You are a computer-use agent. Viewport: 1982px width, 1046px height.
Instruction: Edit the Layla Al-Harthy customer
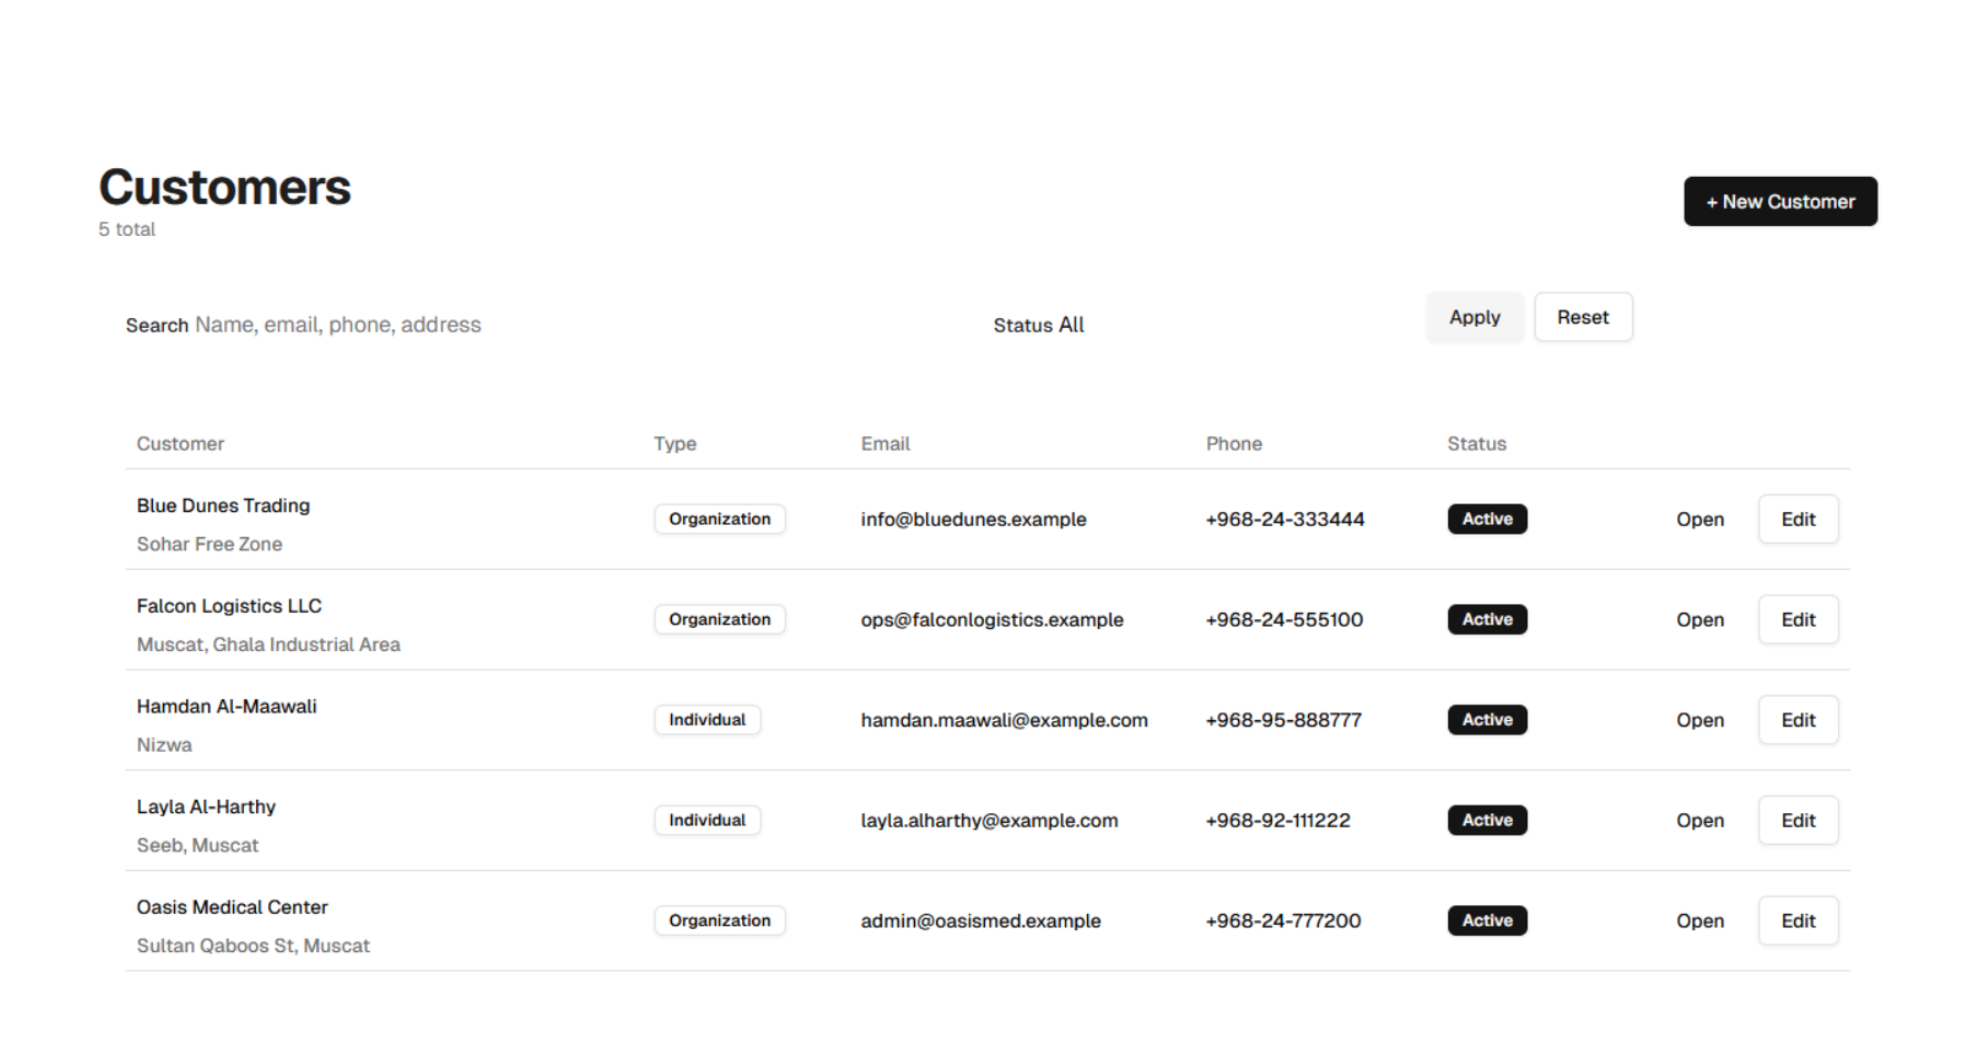[1797, 820]
